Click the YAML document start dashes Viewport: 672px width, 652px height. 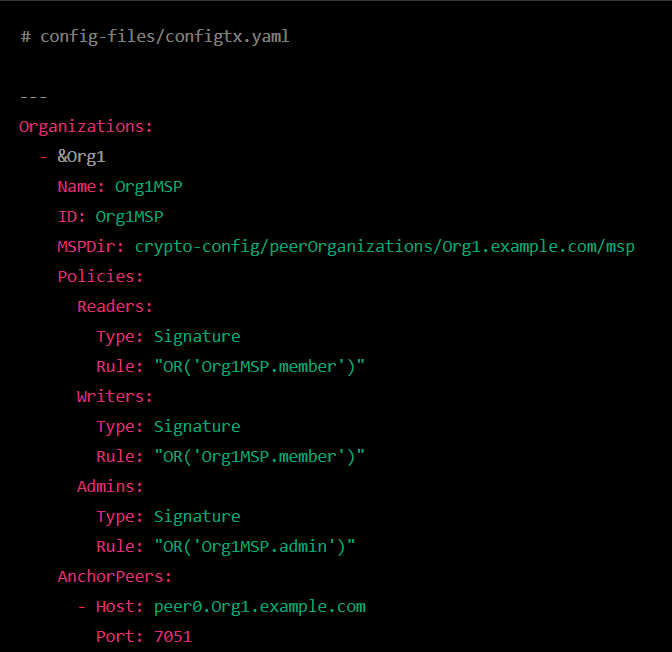[x=33, y=96]
